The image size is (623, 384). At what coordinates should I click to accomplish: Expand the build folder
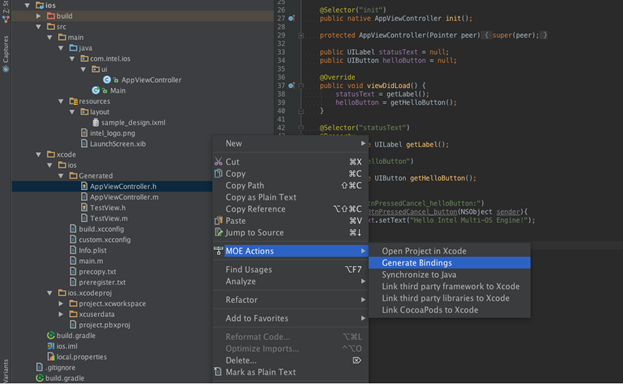point(39,16)
